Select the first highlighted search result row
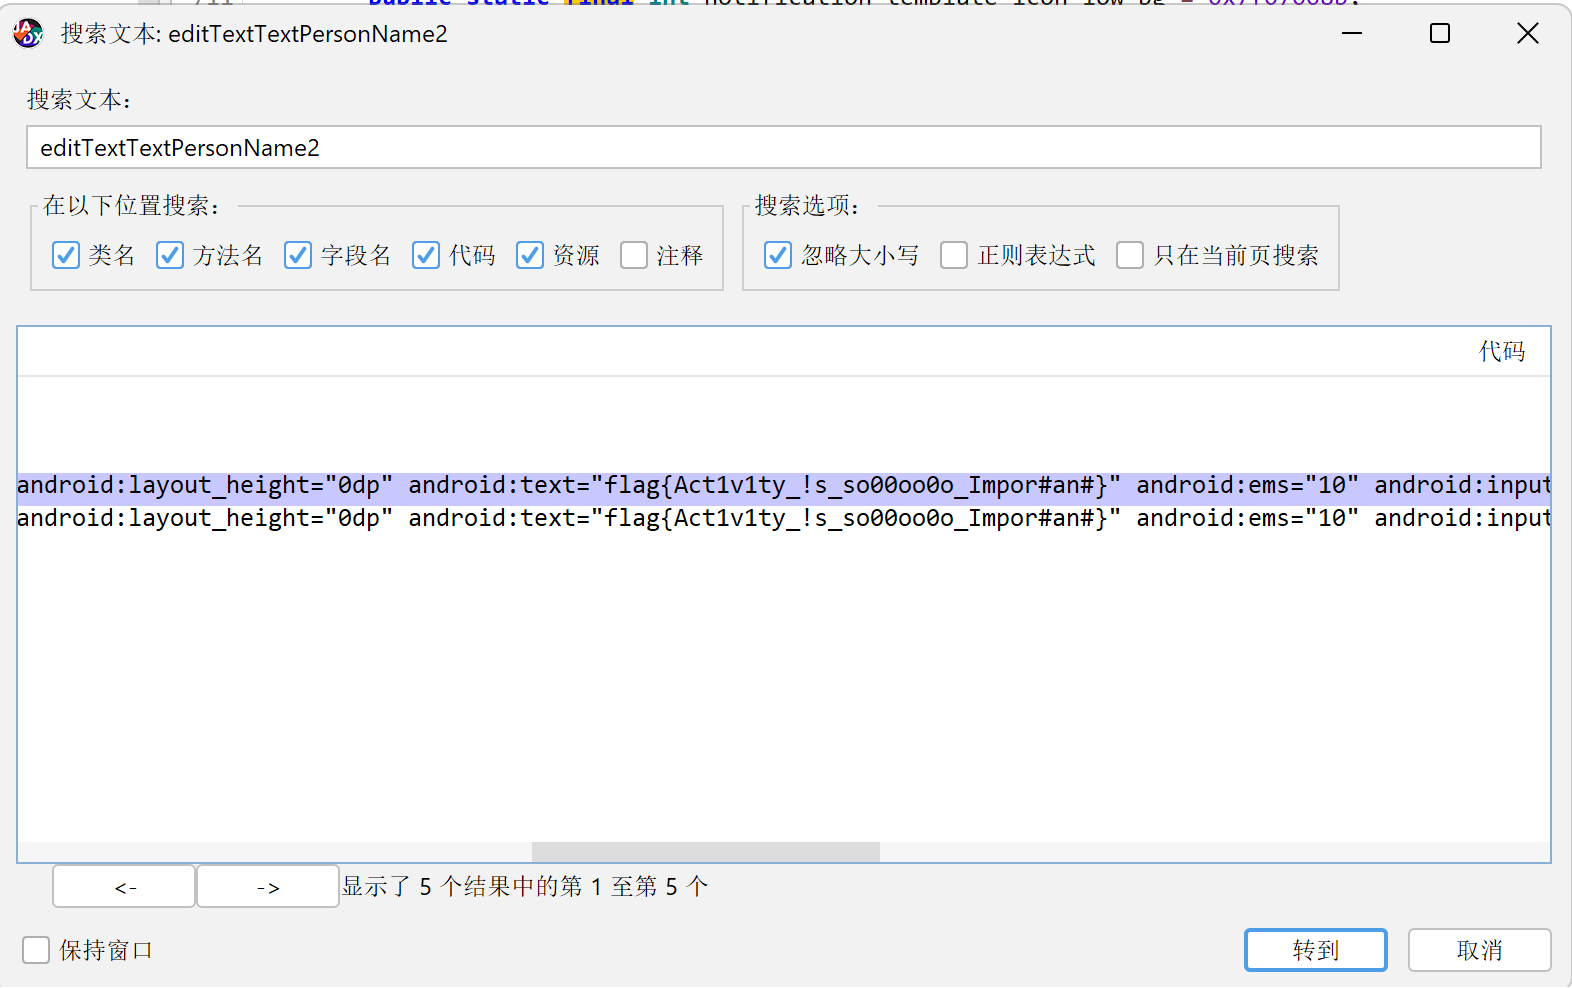The image size is (1572, 988). tap(783, 486)
